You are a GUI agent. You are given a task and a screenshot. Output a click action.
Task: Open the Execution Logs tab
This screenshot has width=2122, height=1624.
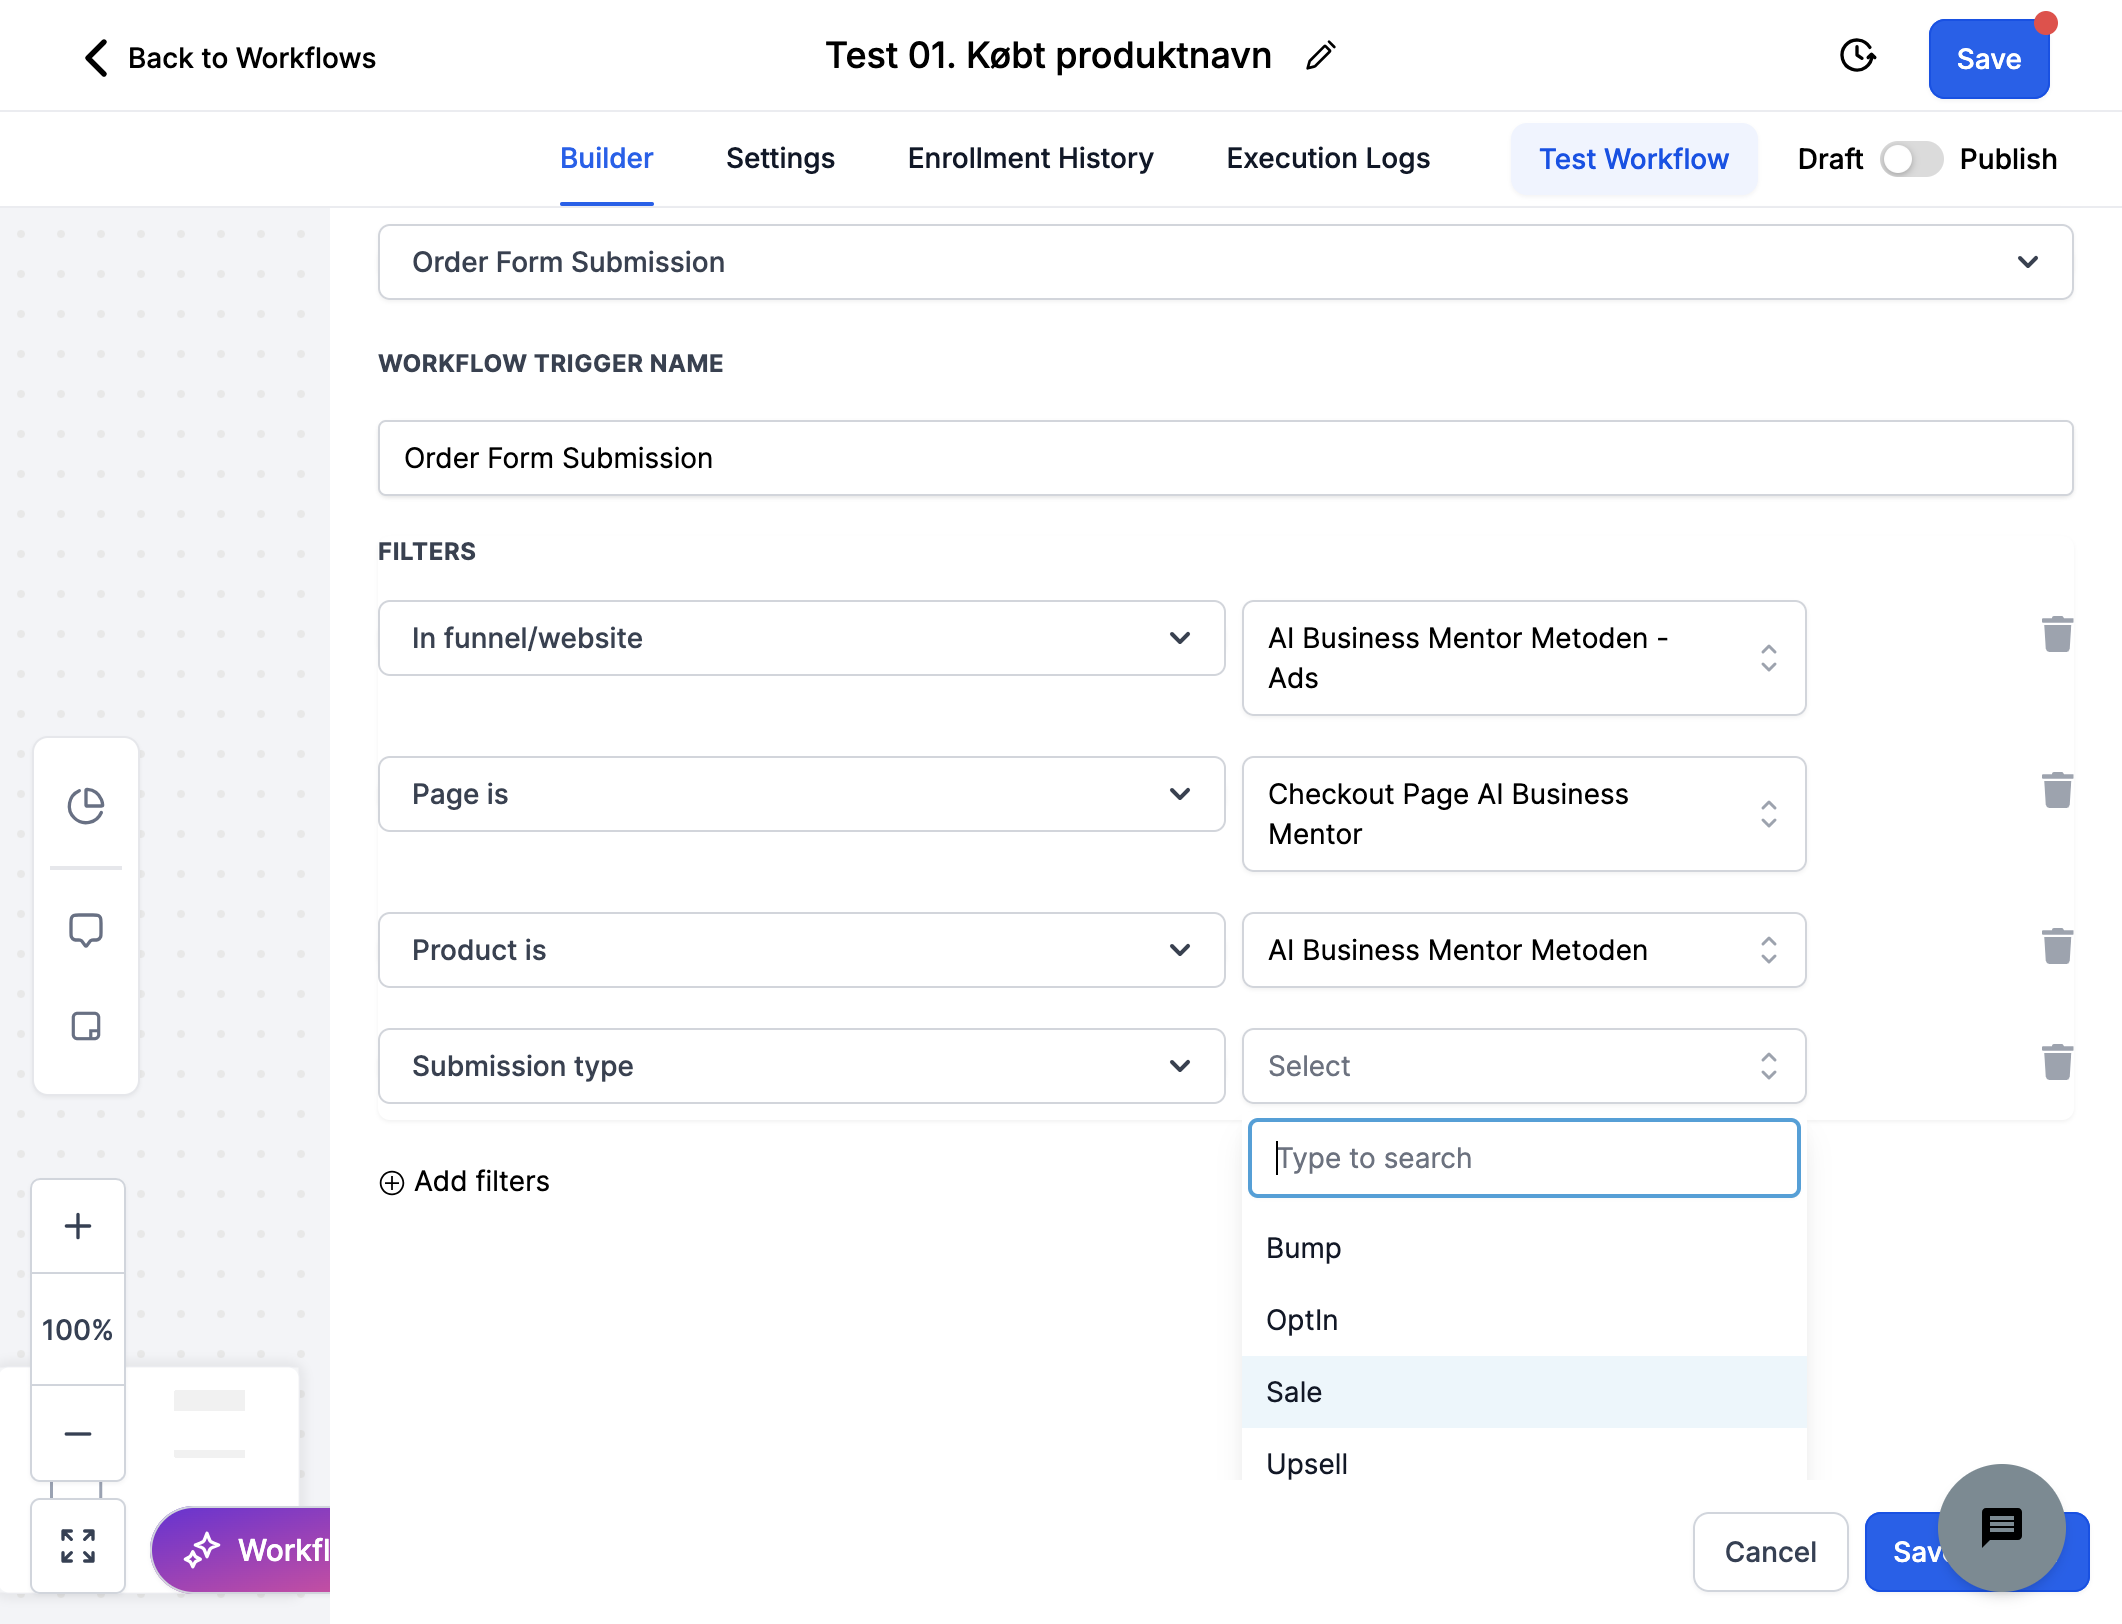click(1328, 158)
